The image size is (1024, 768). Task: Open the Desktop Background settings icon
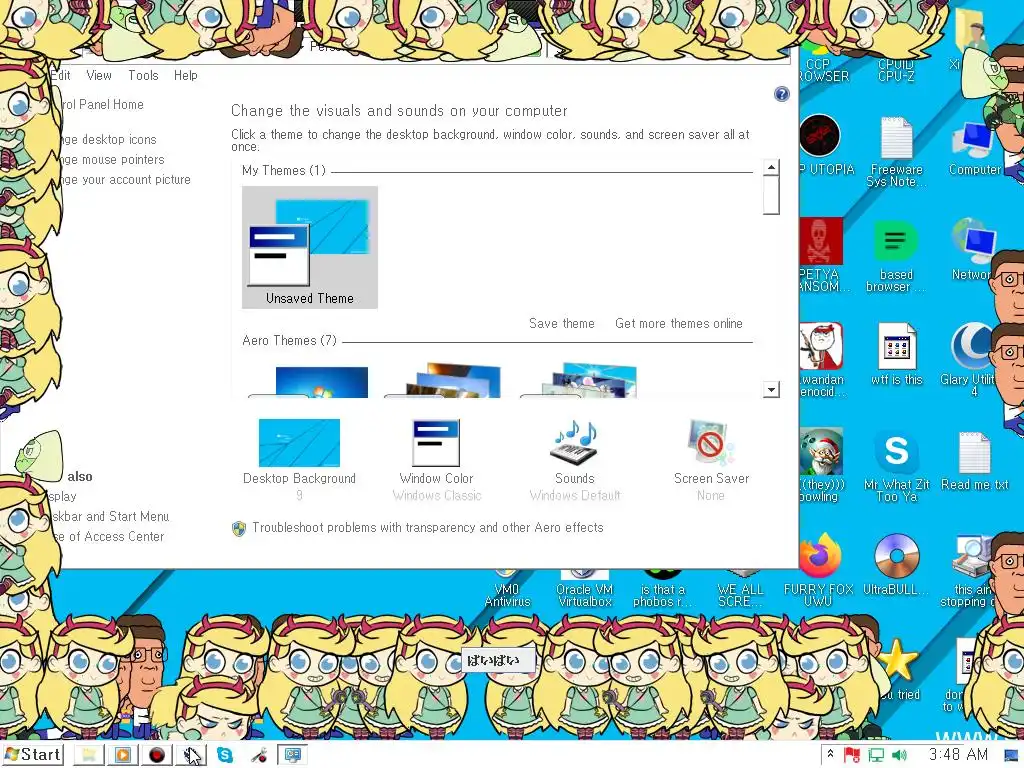299,443
